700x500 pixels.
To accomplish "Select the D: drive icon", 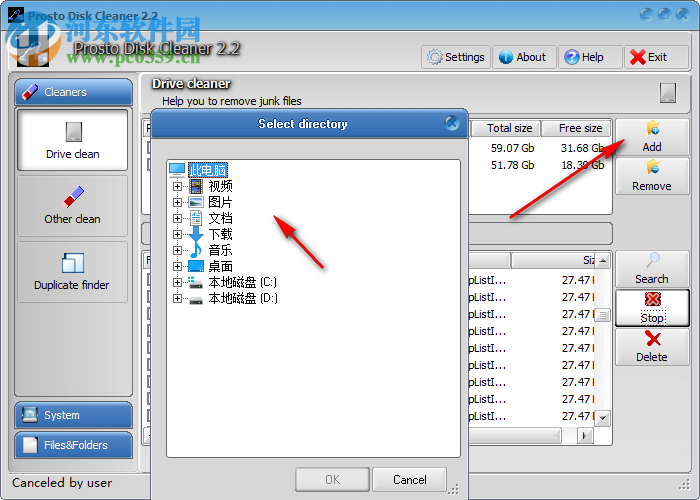I will (196, 300).
